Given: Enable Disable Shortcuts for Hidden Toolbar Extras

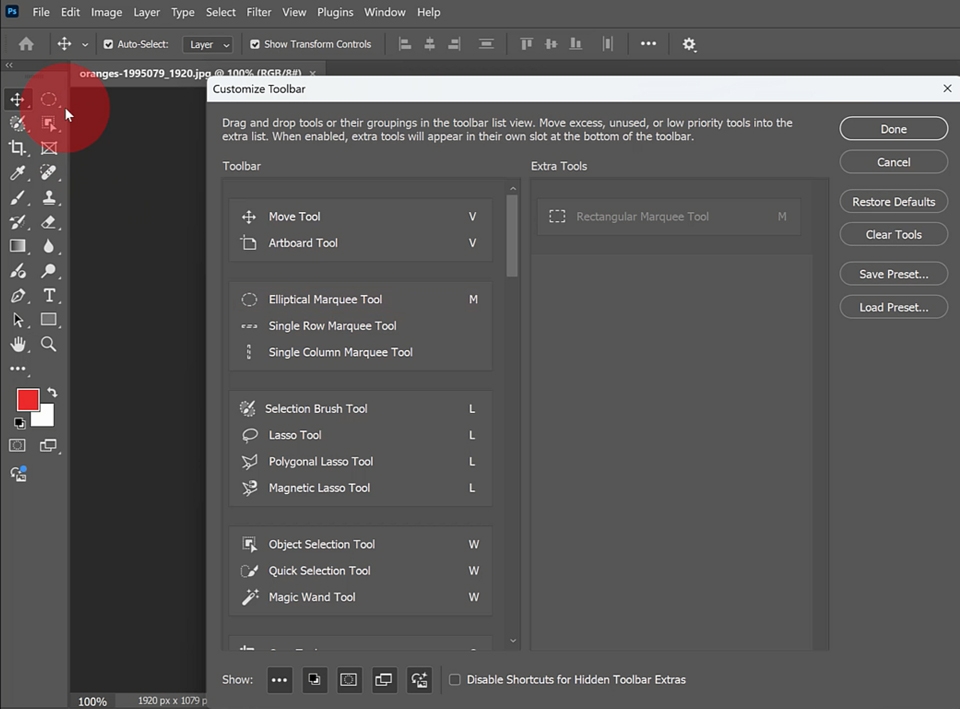Looking at the screenshot, I should (455, 680).
